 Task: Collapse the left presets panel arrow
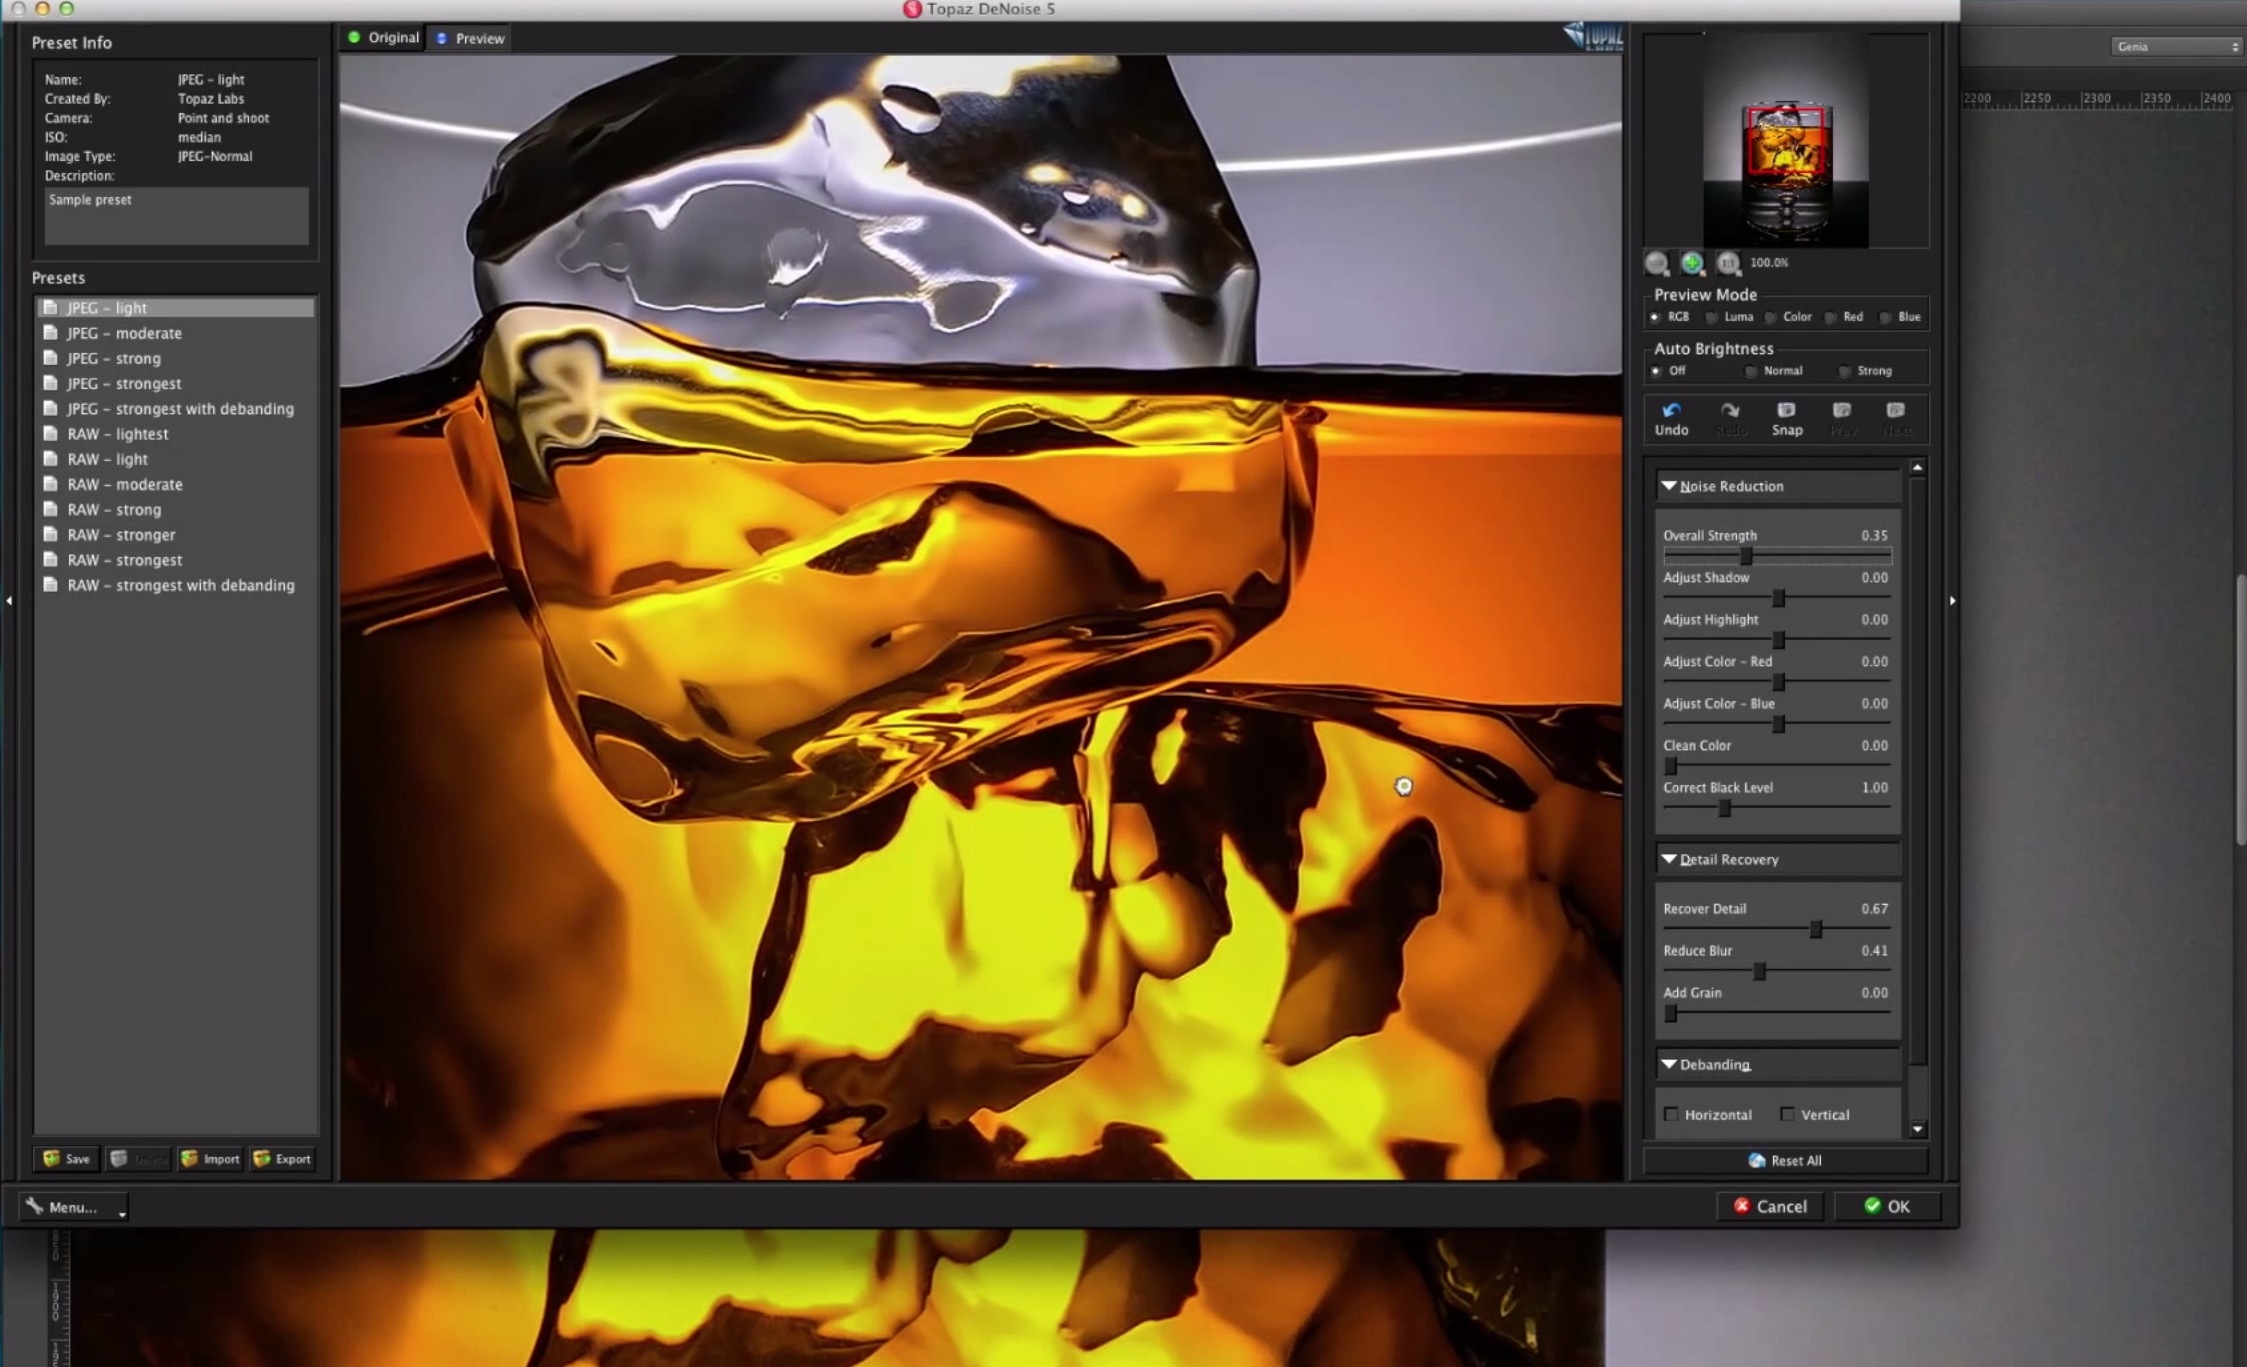tap(9, 601)
